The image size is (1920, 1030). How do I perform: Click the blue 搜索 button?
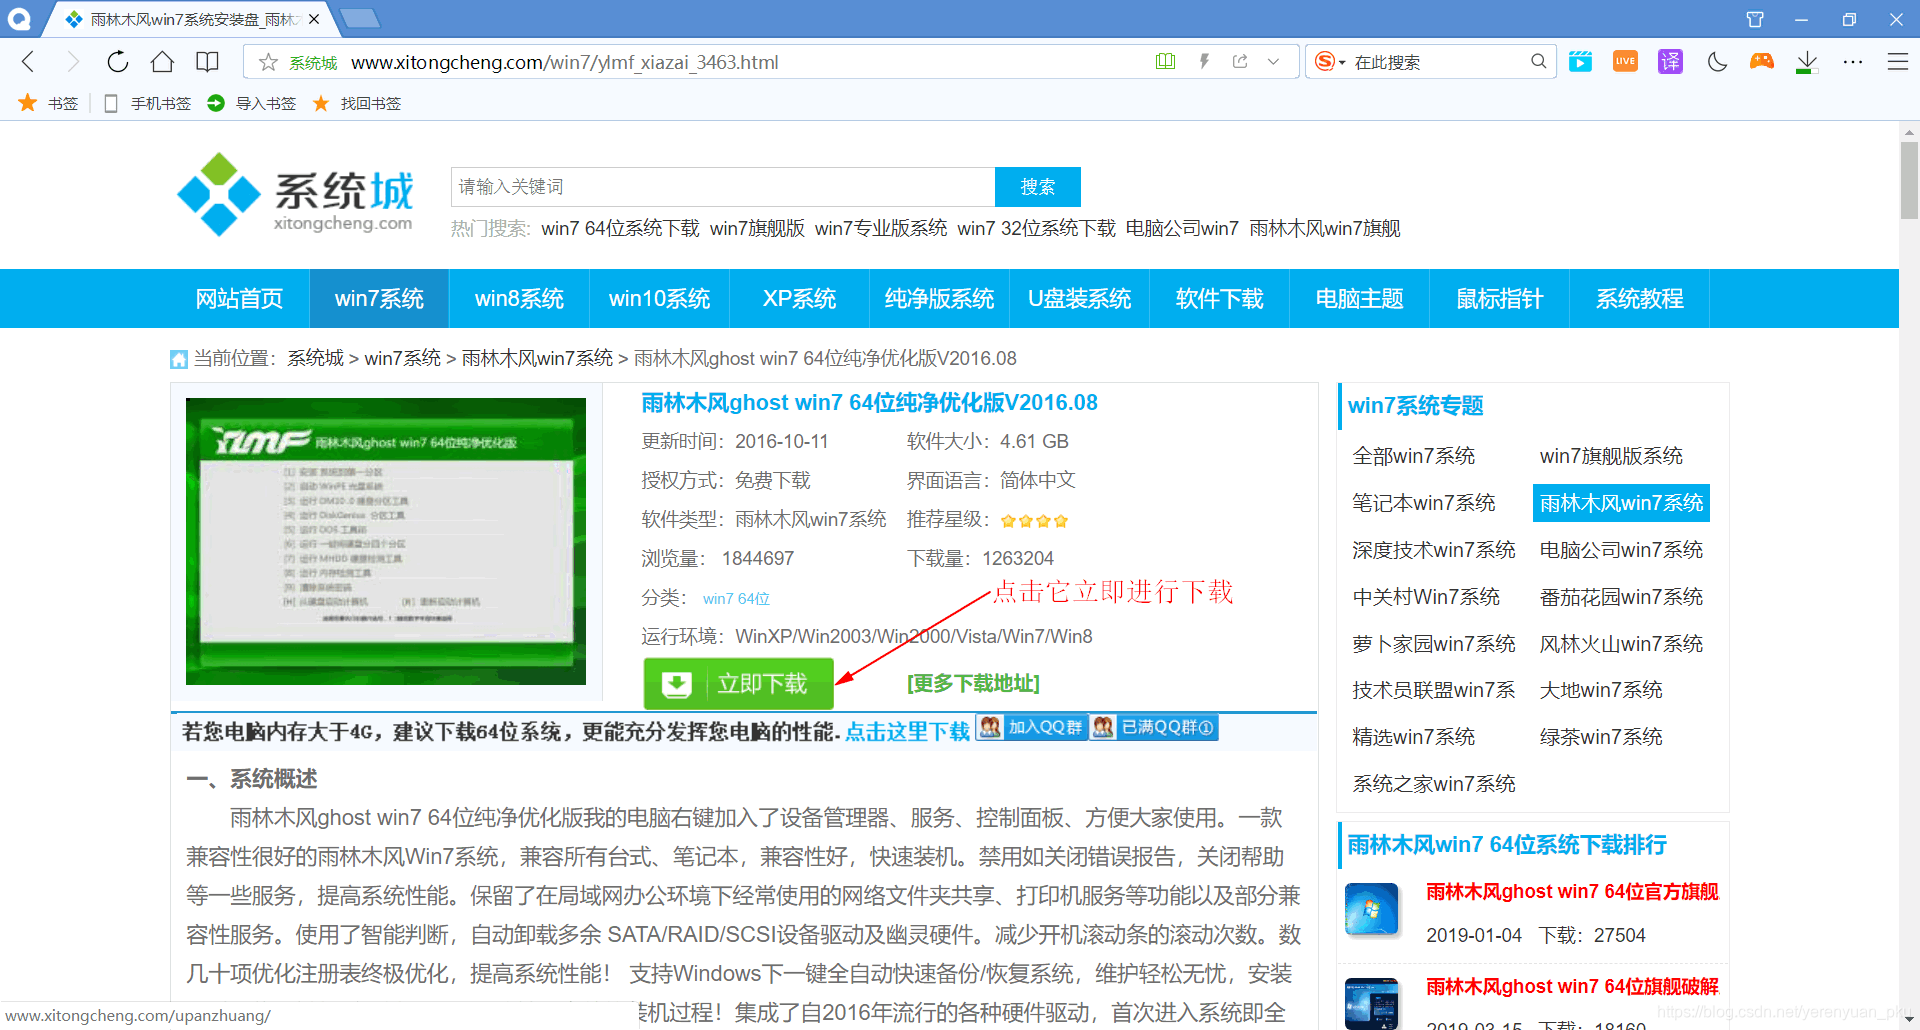pyautogui.click(x=1038, y=187)
